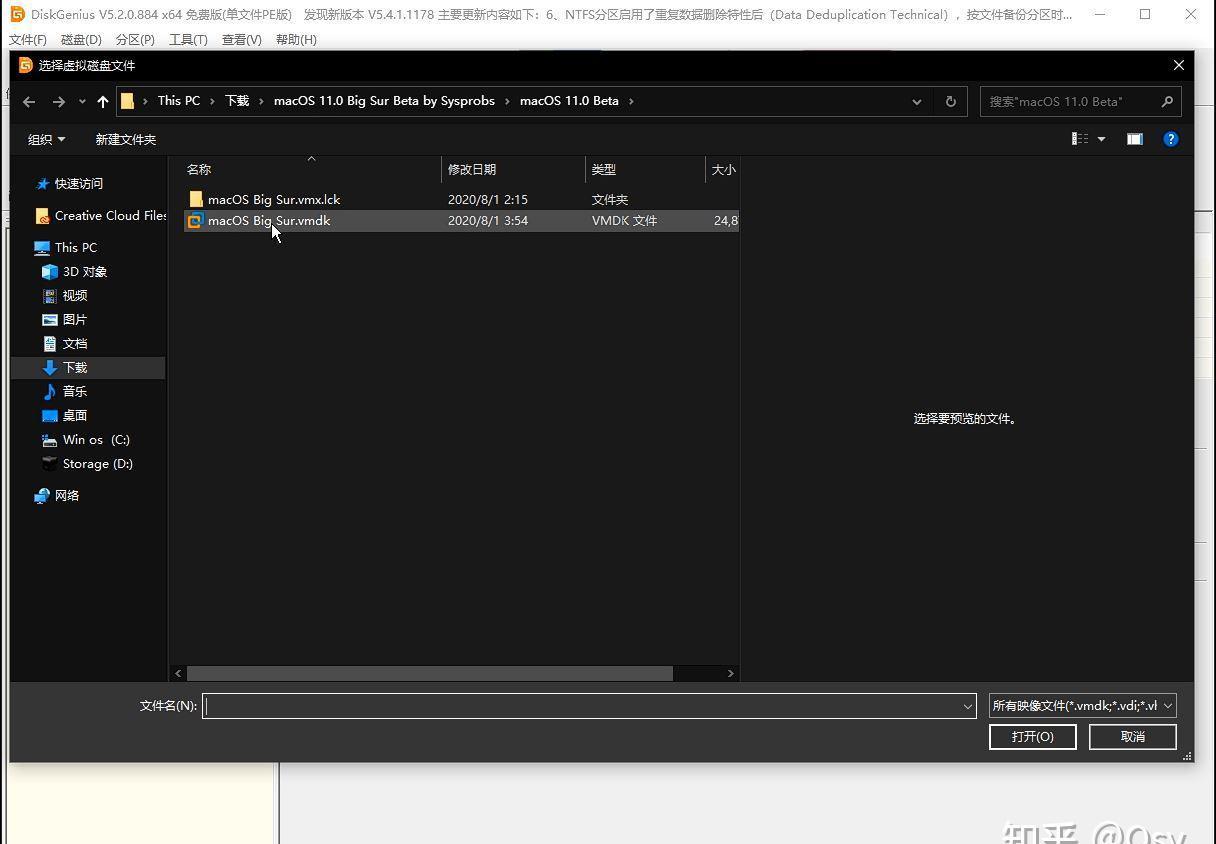
Task: Open help with the question mark icon
Action: pyautogui.click(x=1171, y=139)
